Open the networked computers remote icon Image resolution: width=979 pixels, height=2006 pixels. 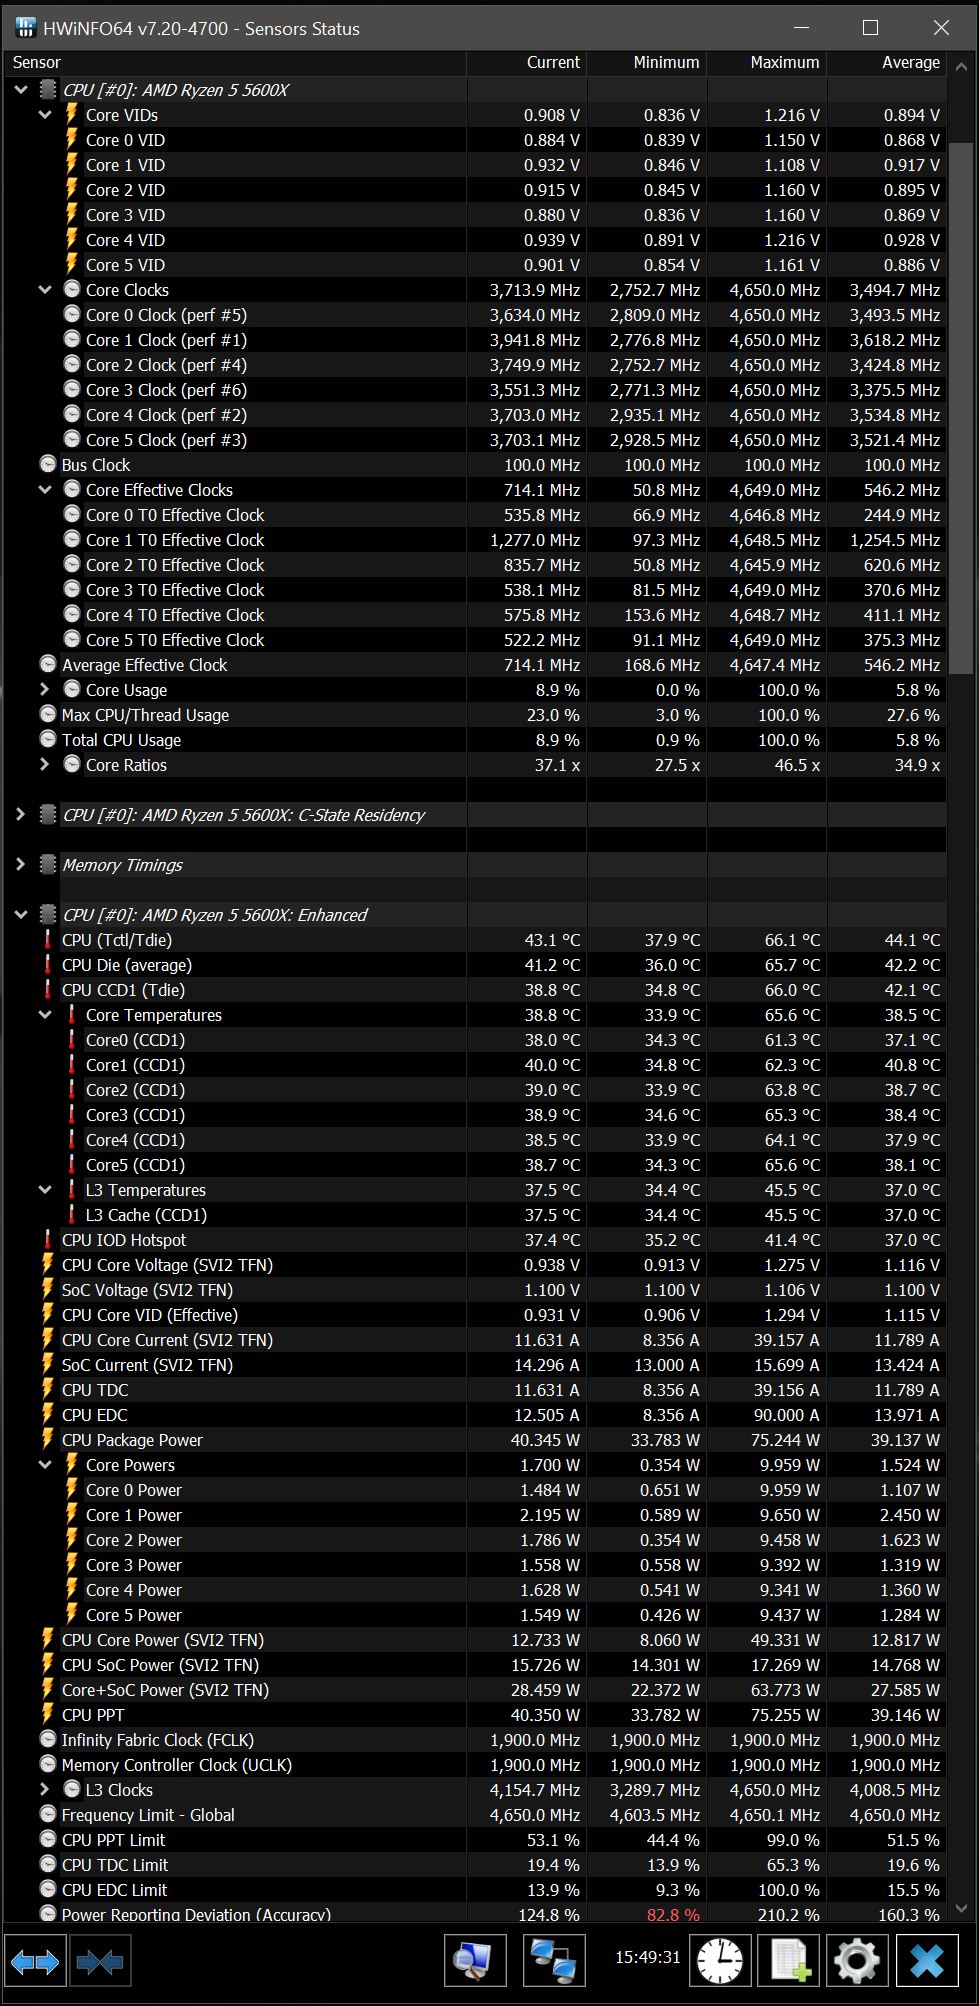(555, 1961)
